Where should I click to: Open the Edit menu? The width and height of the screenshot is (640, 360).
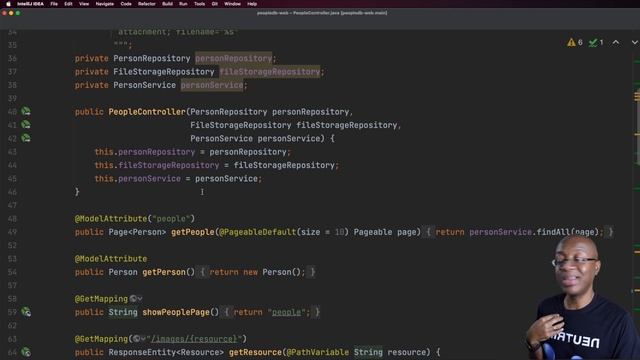68,4
